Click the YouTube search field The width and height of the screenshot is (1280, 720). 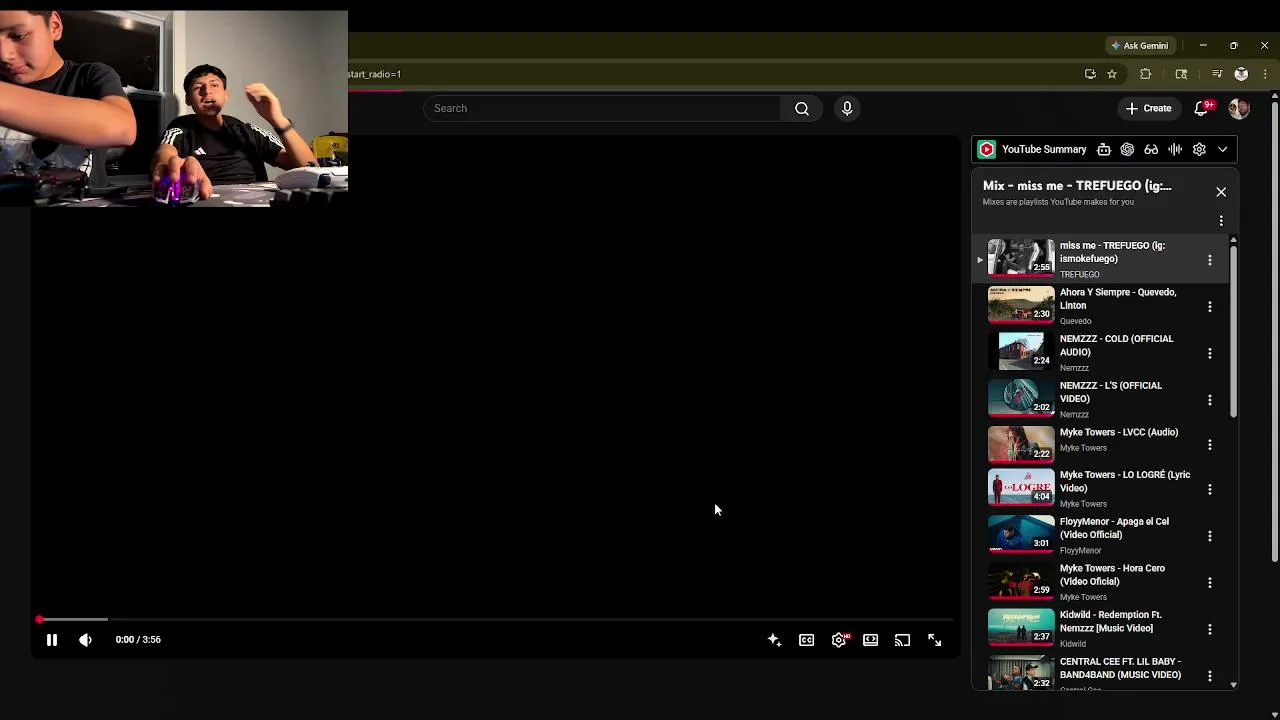pyautogui.click(x=602, y=108)
